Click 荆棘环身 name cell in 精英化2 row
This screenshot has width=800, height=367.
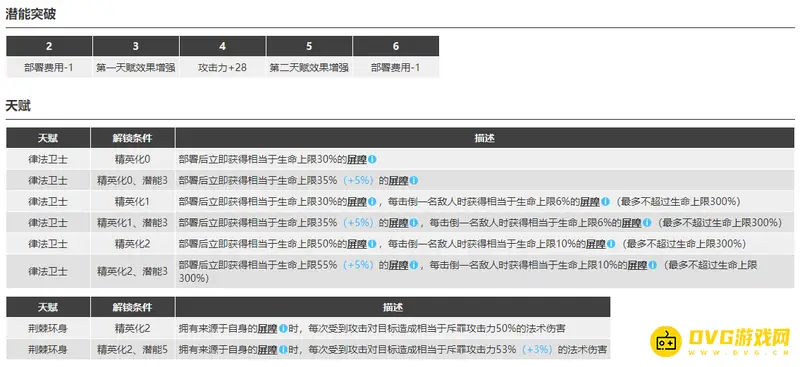click(48, 329)
